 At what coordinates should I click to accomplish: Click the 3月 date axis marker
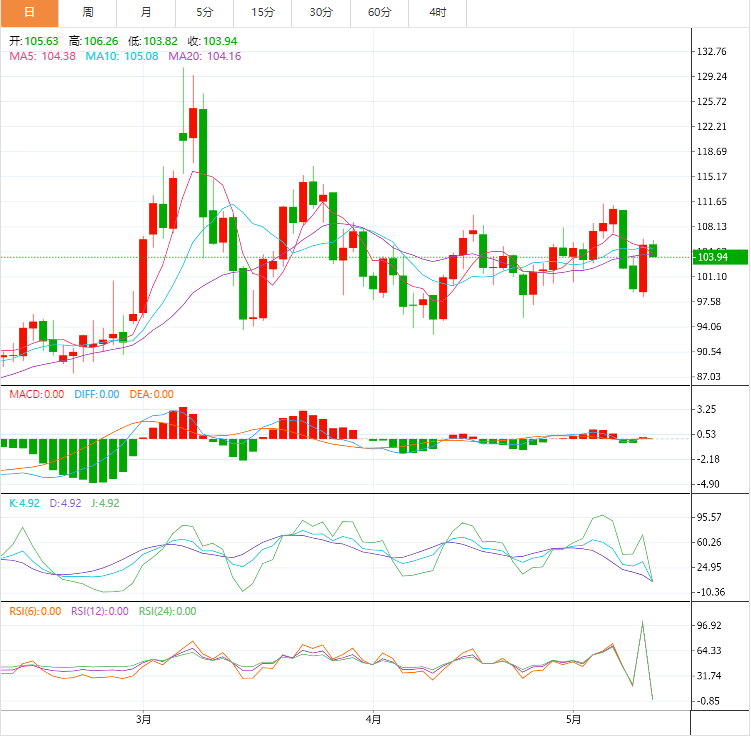tap(143, 719)
